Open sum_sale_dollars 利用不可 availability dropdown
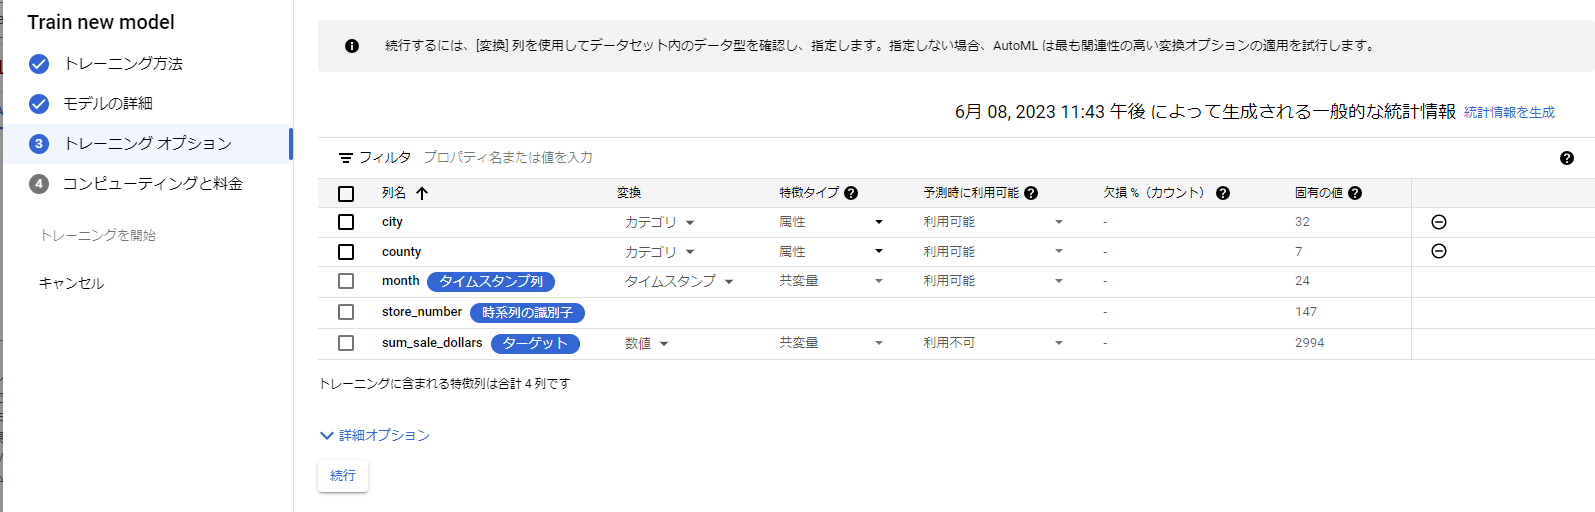Viewport: 1595px width, 512px height. click(x=994, y=343)
